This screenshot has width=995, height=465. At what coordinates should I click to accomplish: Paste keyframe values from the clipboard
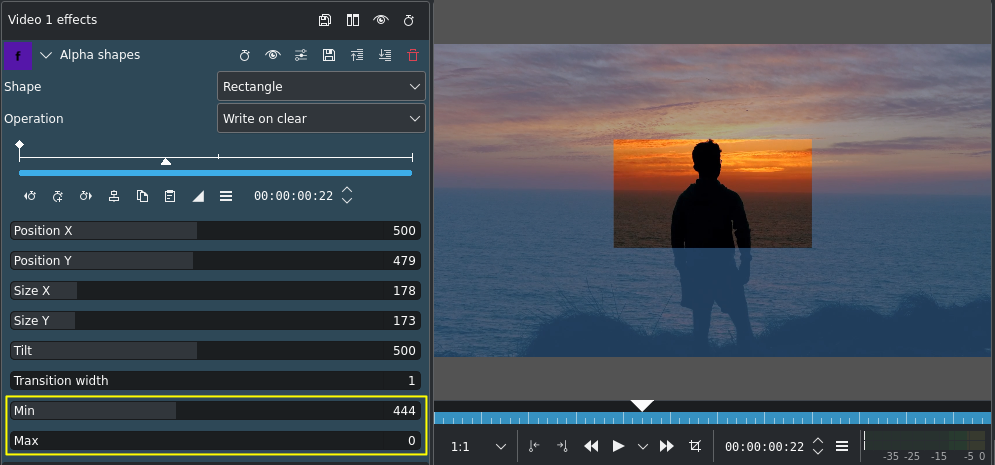point(170,196)
